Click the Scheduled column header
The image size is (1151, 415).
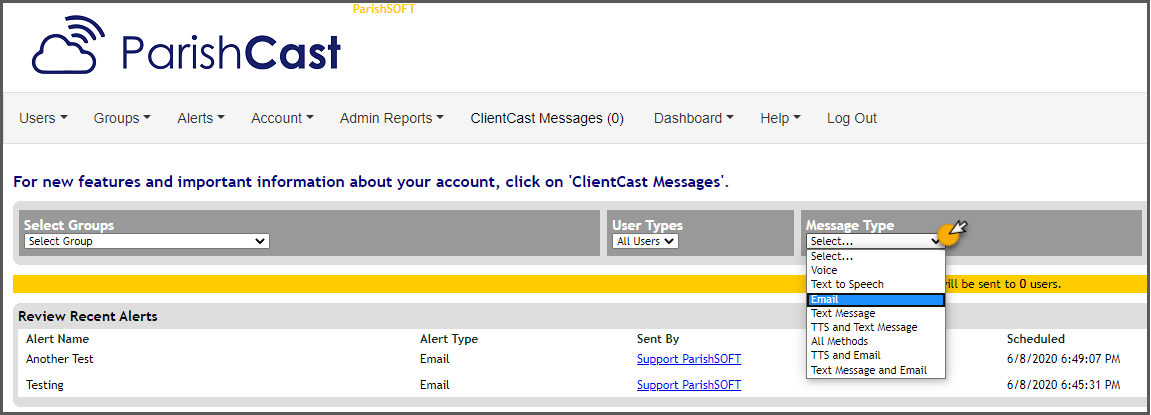(1035, 339)
